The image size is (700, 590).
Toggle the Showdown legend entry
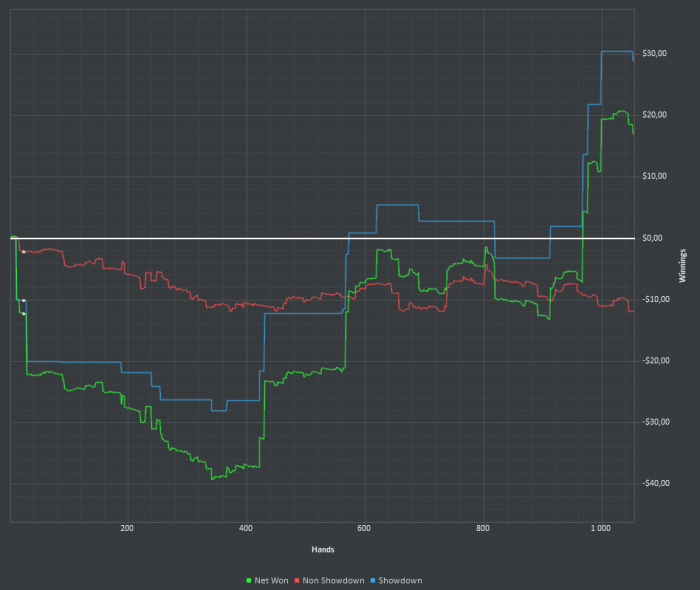click(x=396, y=581)
